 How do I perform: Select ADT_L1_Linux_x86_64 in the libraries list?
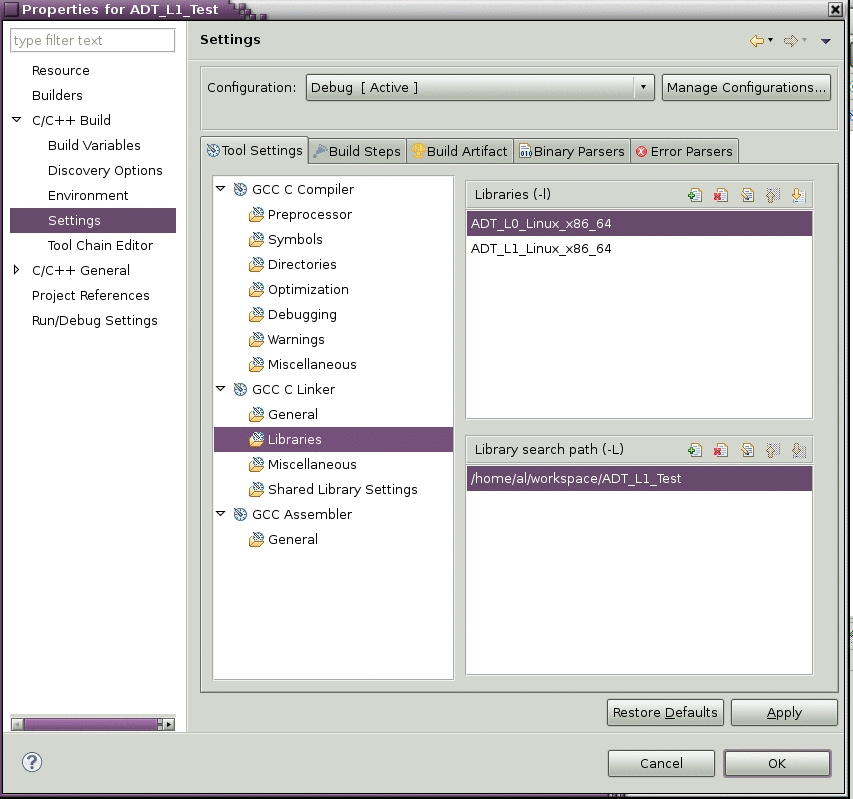(x=541, y=248)
